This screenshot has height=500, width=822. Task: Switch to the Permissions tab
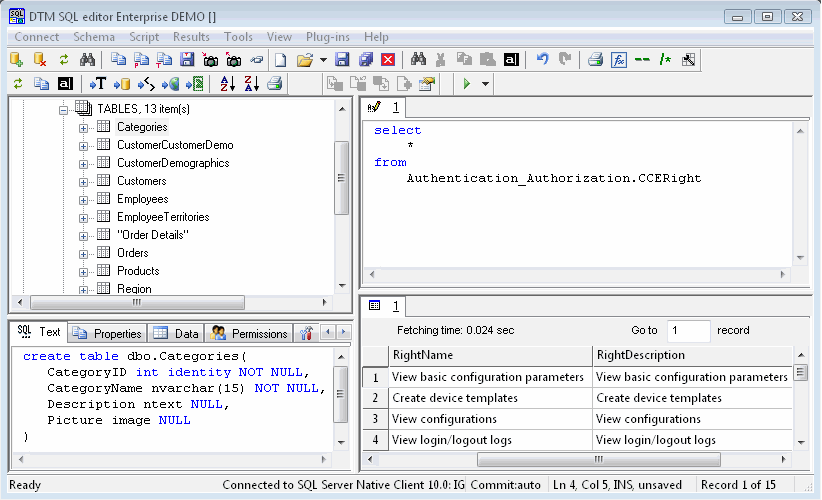pos(251,334)
